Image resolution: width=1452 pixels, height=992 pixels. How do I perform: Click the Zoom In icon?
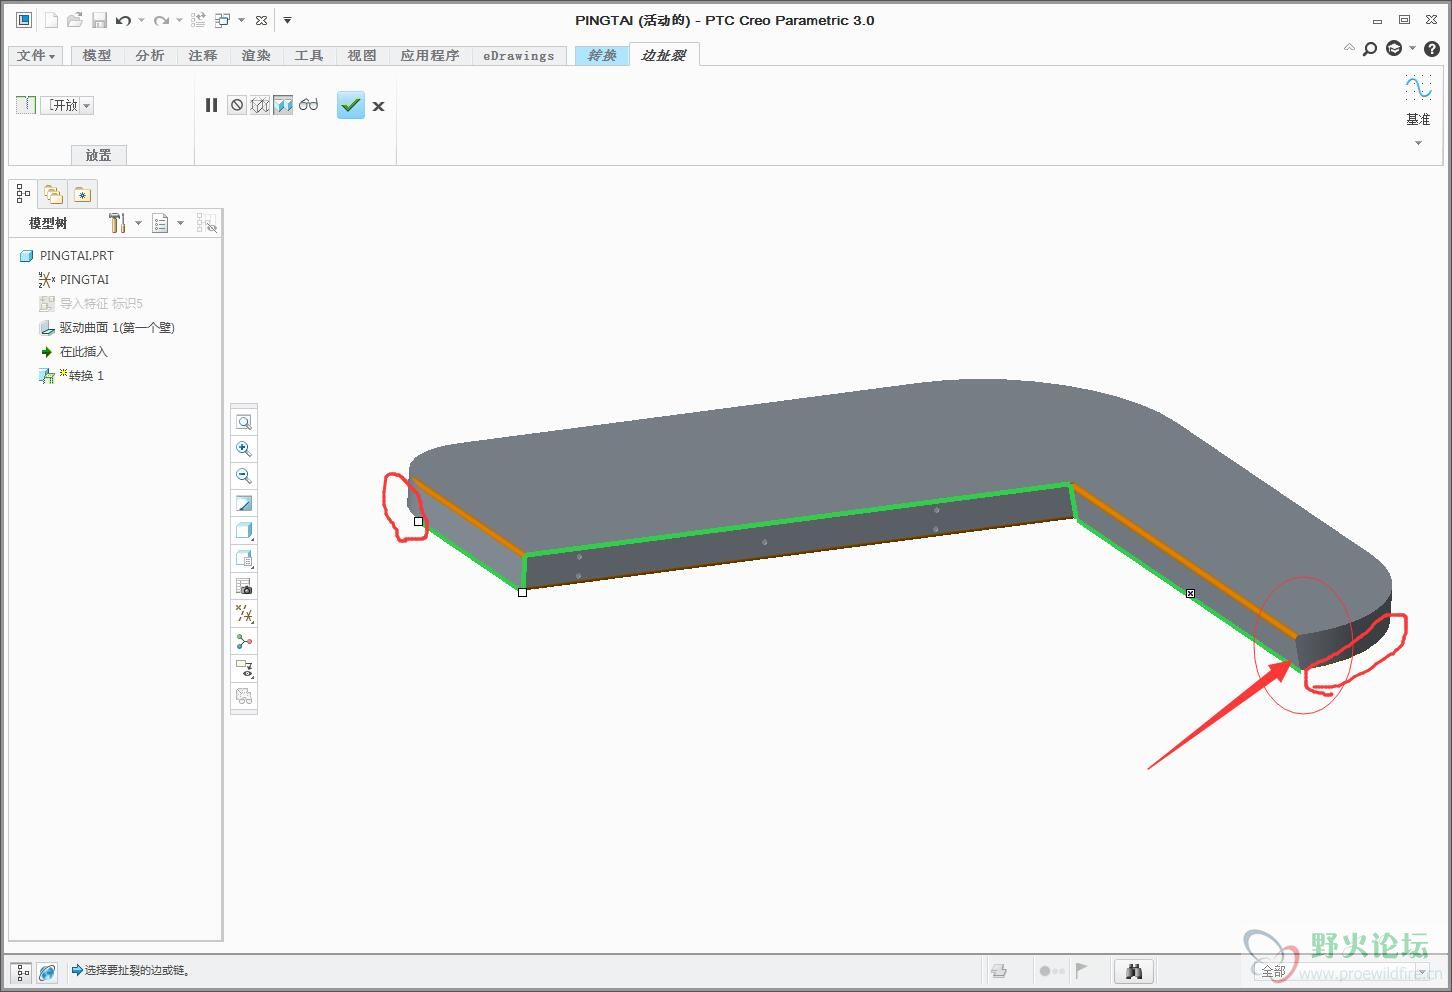click(x=244, y=449)
